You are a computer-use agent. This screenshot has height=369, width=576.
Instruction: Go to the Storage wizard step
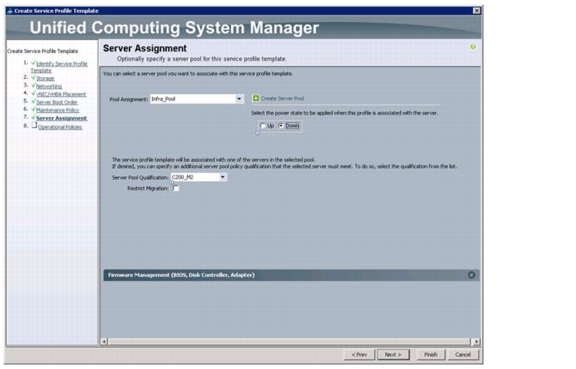(45, 78)
